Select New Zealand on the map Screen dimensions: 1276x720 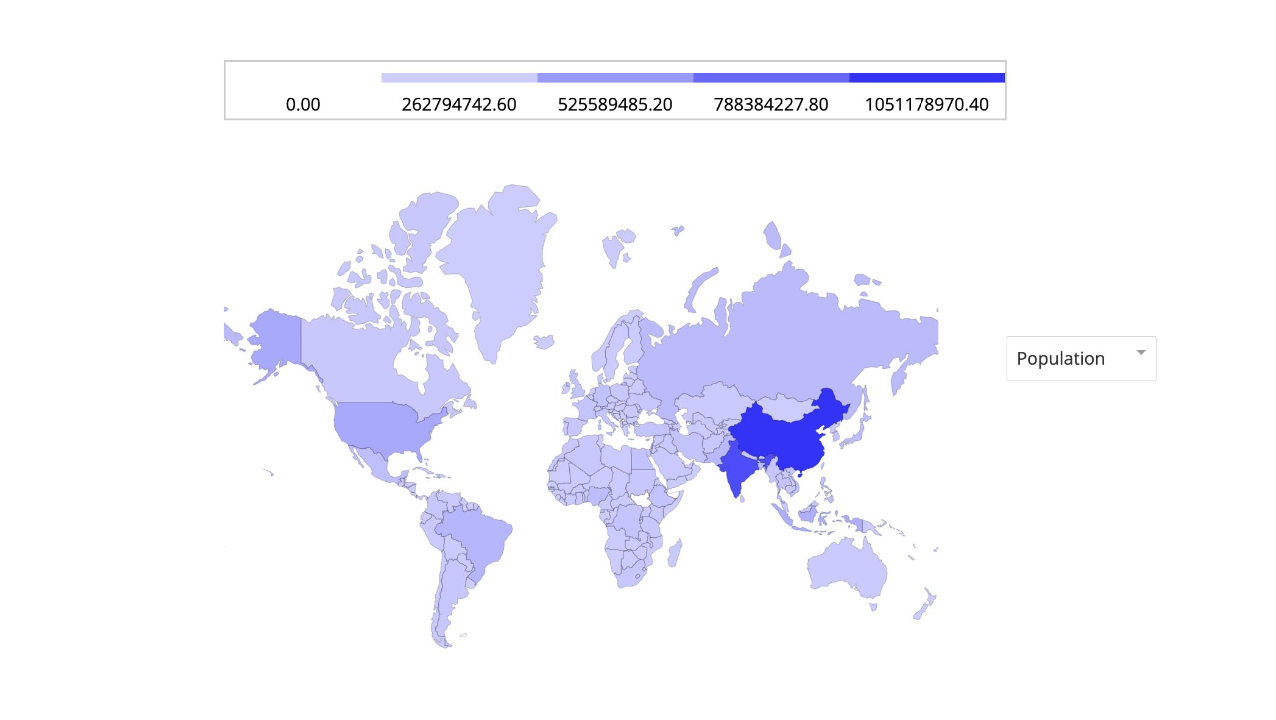click(925, 605)
